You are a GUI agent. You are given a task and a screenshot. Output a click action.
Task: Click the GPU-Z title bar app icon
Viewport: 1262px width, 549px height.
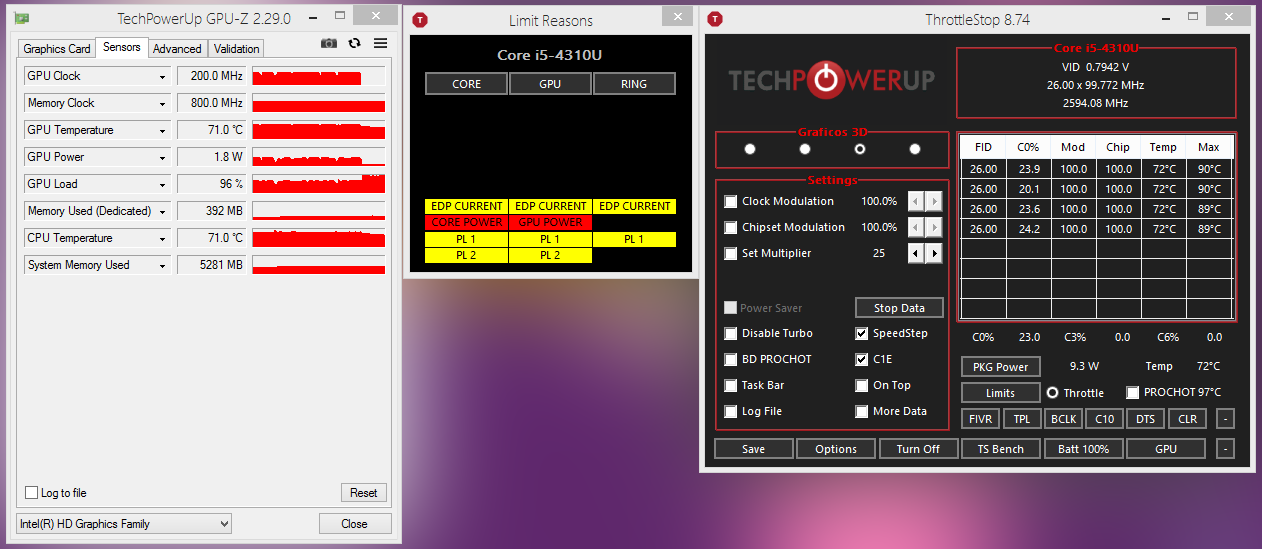point(22,18)
